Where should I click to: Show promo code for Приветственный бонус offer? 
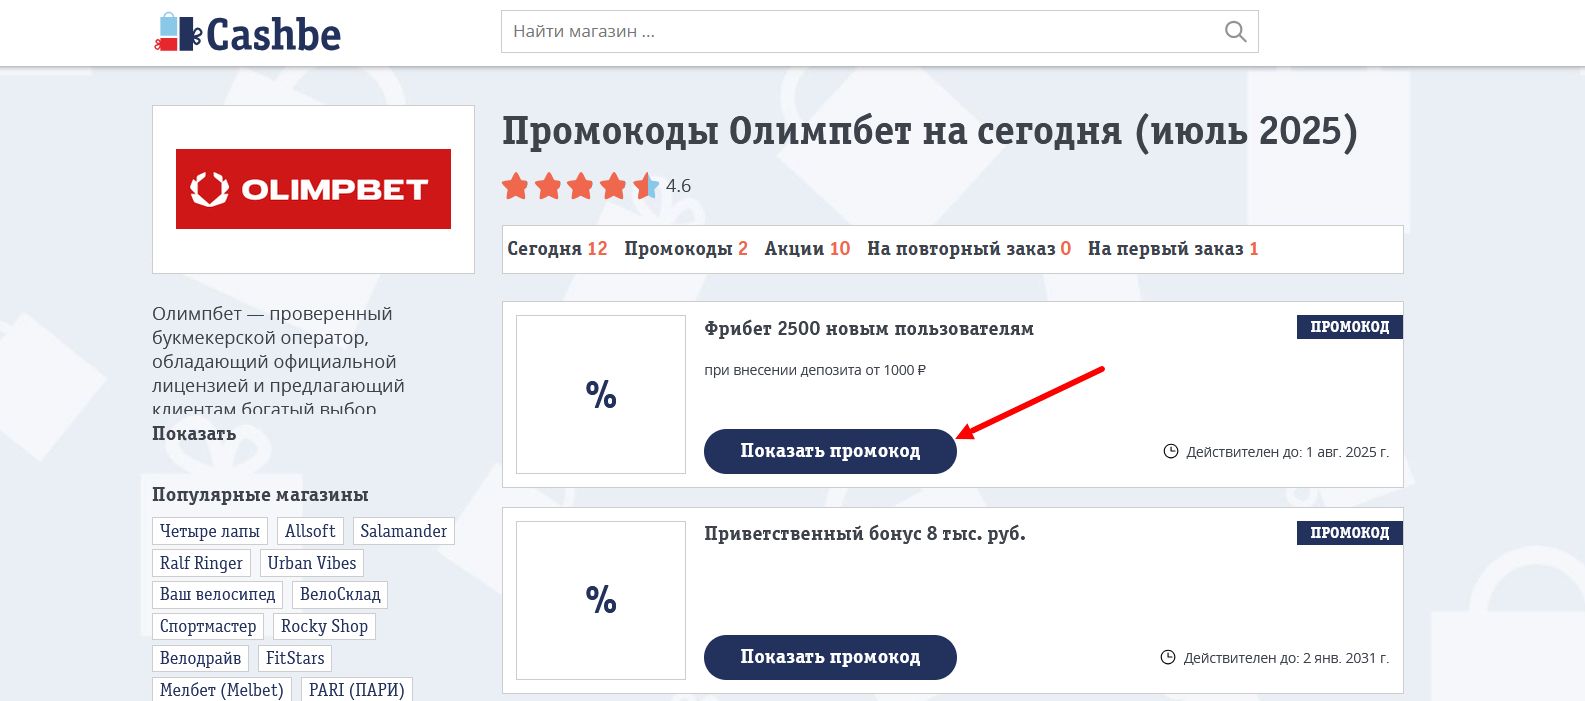[x=830, y=657]
